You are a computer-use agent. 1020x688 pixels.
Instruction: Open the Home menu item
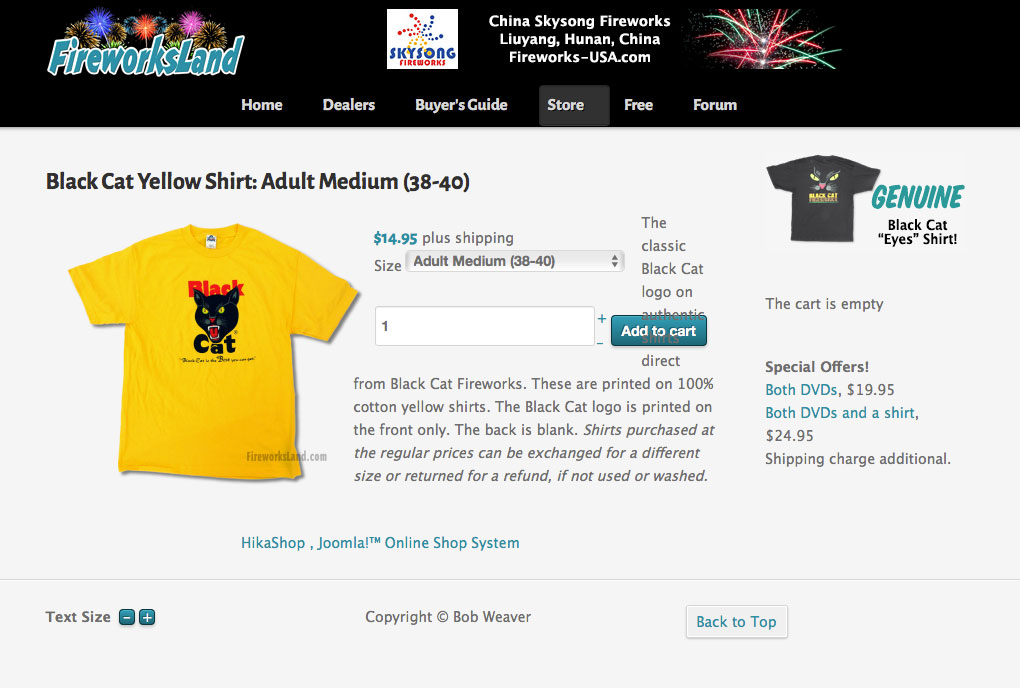tap(262, 105)
